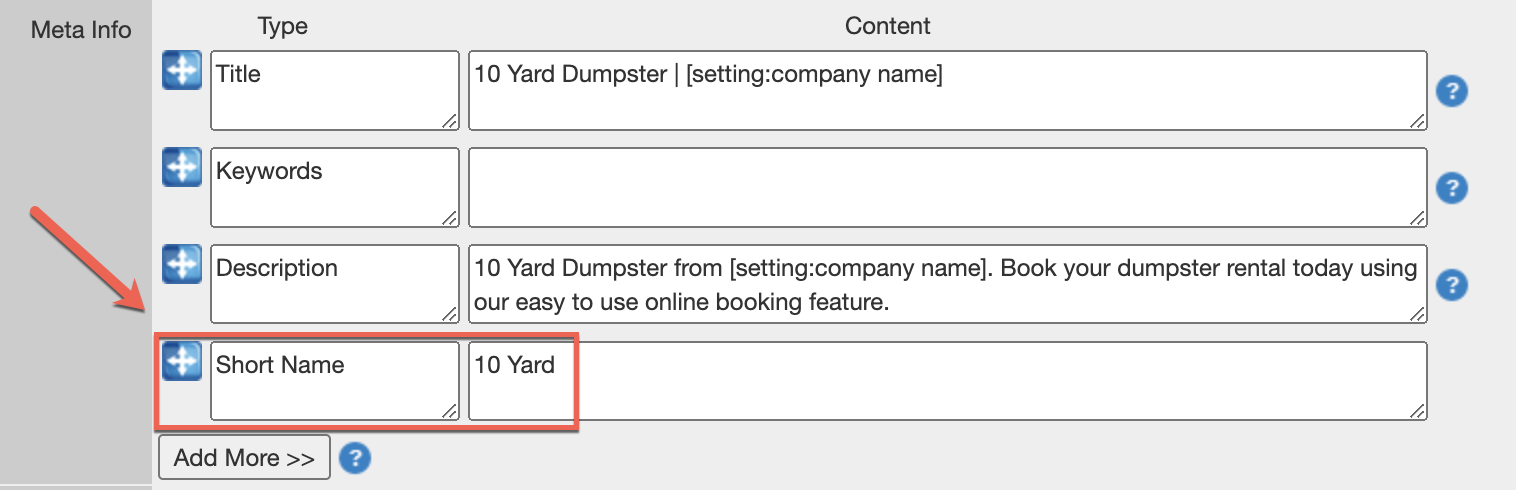Viewport: 1516px width, 490px height.
Task: Click resize grip of Title content box
Action: [x=1418, y=121]
